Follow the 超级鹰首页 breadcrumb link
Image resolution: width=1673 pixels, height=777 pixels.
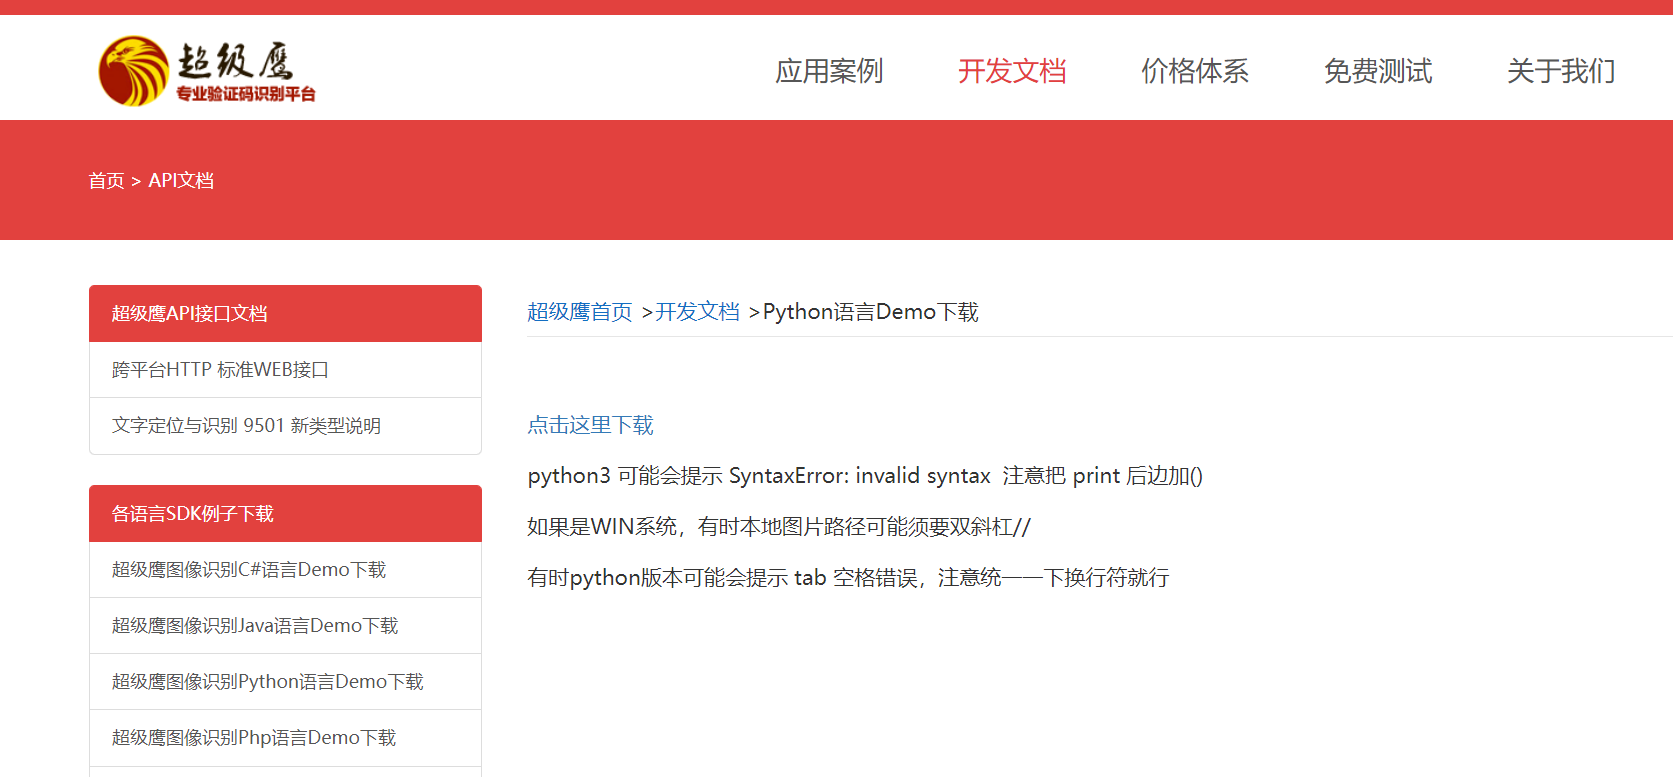pyautogui.click(x=580, y=312)
